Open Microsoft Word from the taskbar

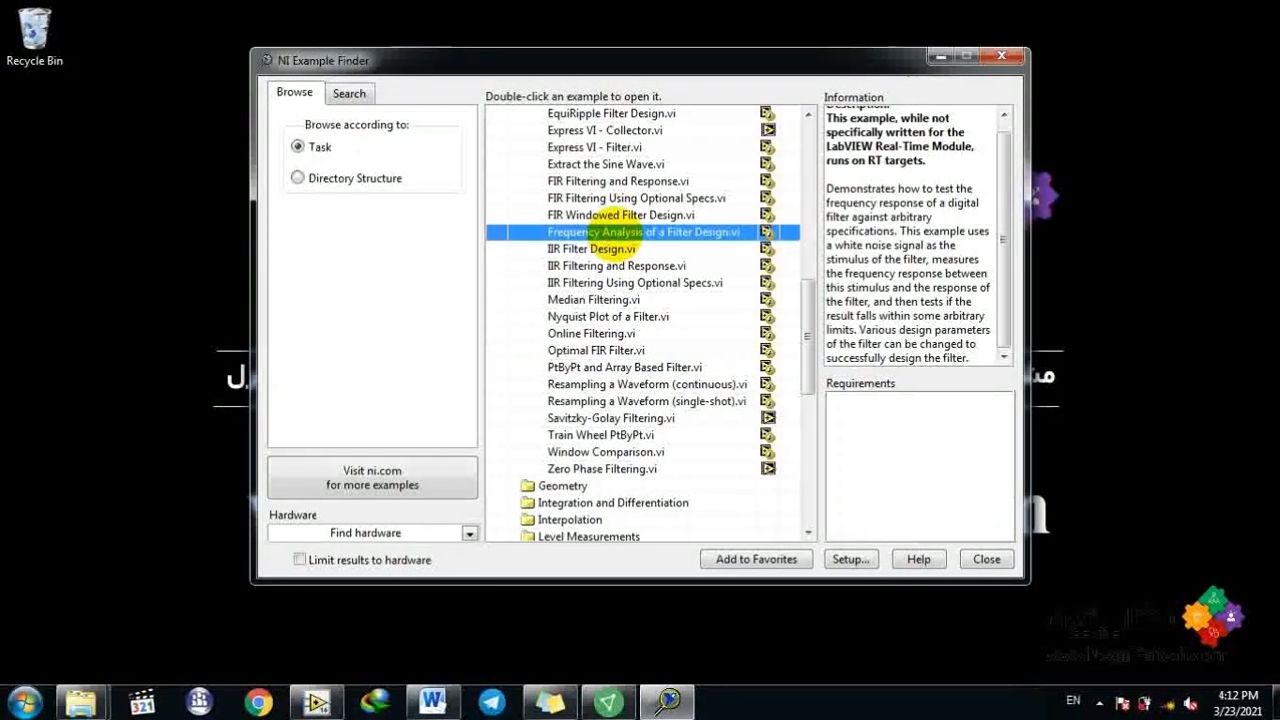coord(432,702)
